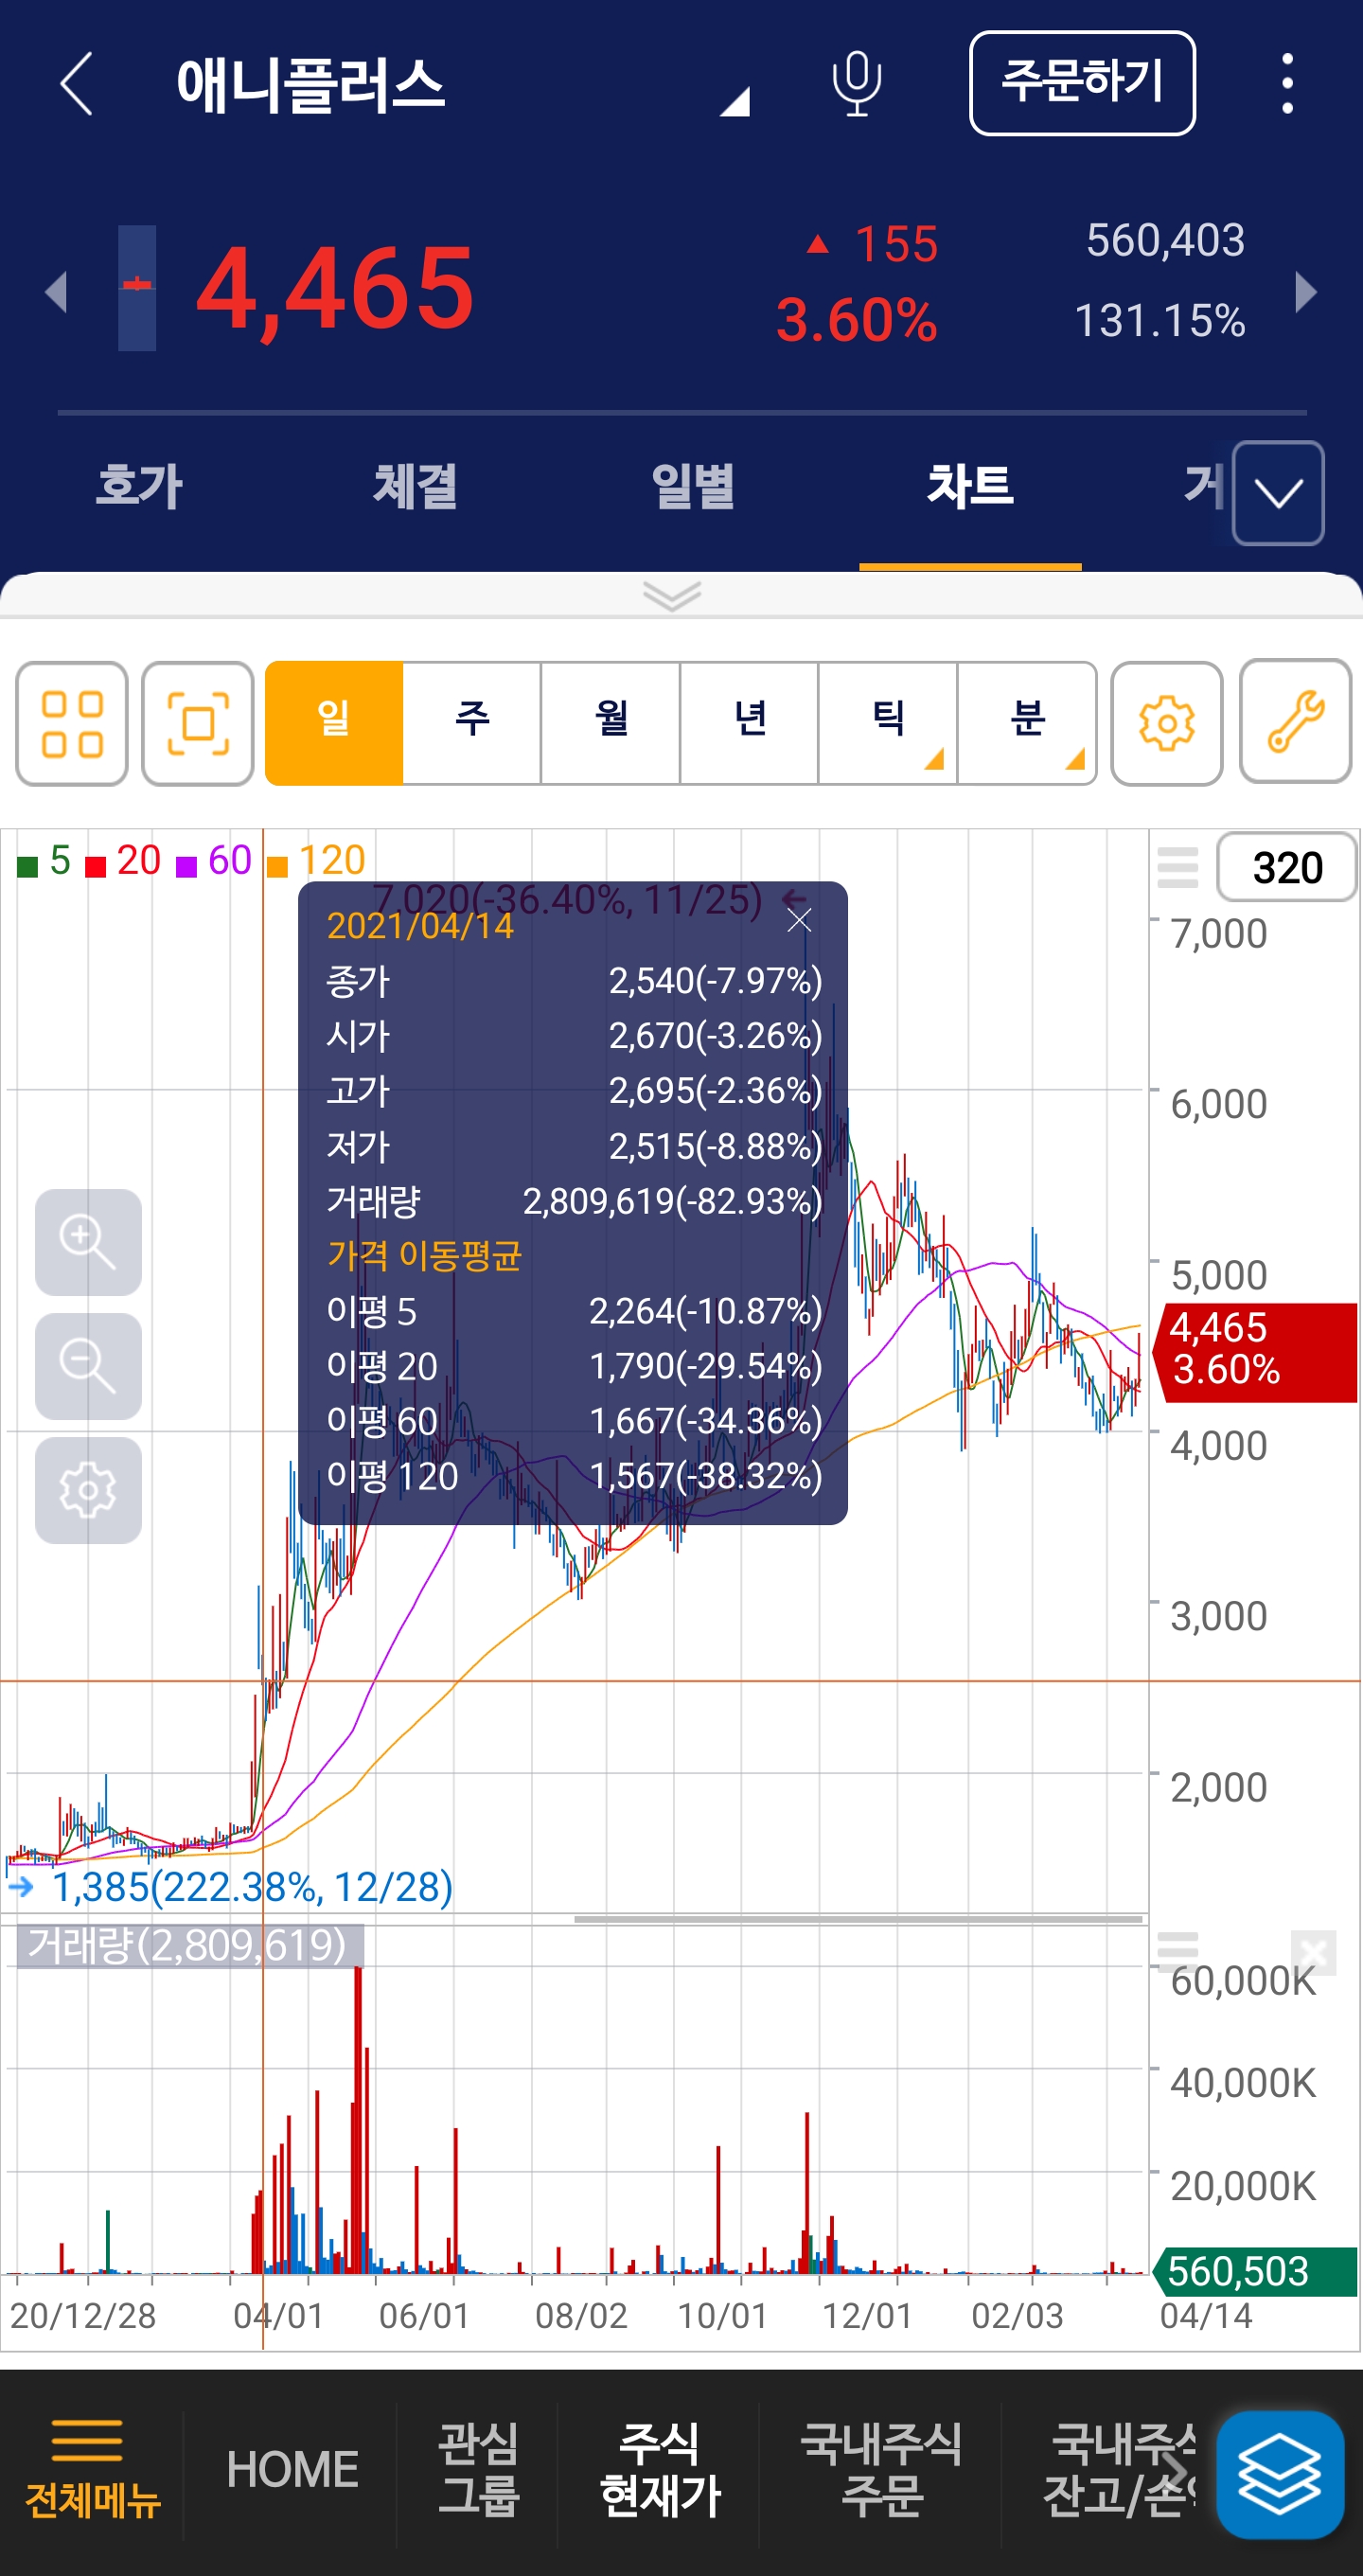This screenshot has width=1363, height=2576.
Task: Open chart settings with orange gear icon
Action: point(1166,723)
